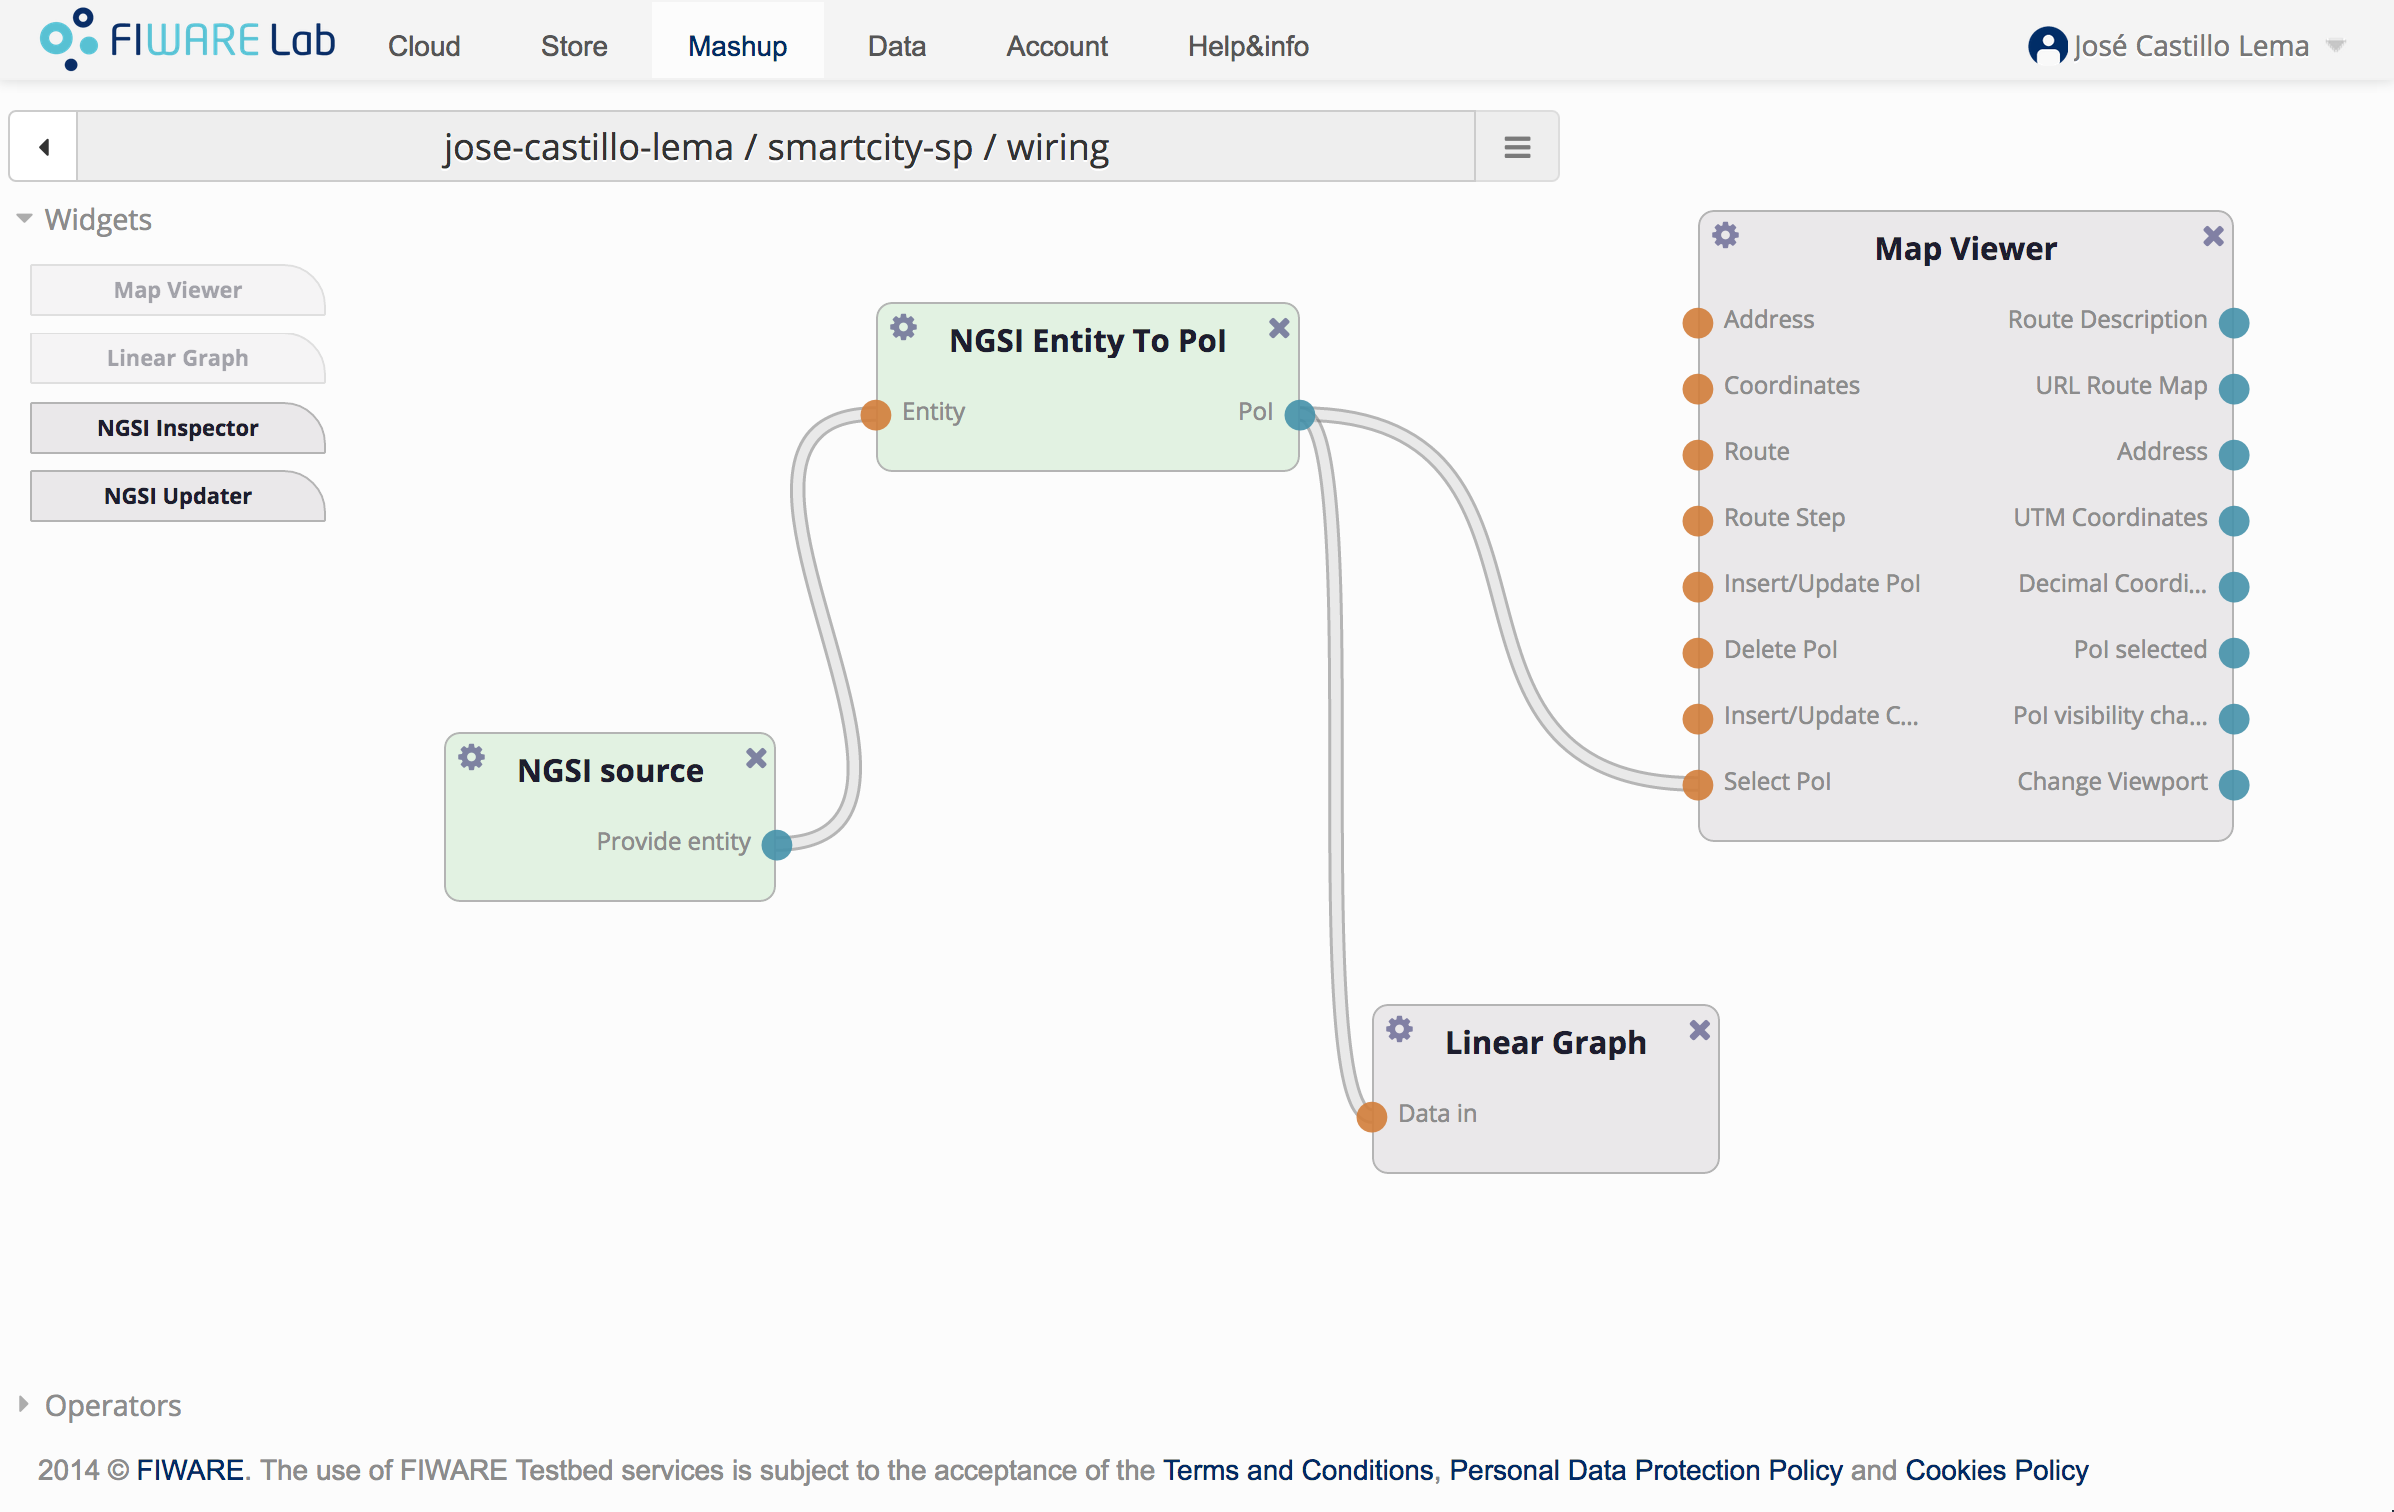Viewport: 2394px width, 1512px height.
Task: Remove the Linear Graph widget box
Action: pos(1699,1030)
